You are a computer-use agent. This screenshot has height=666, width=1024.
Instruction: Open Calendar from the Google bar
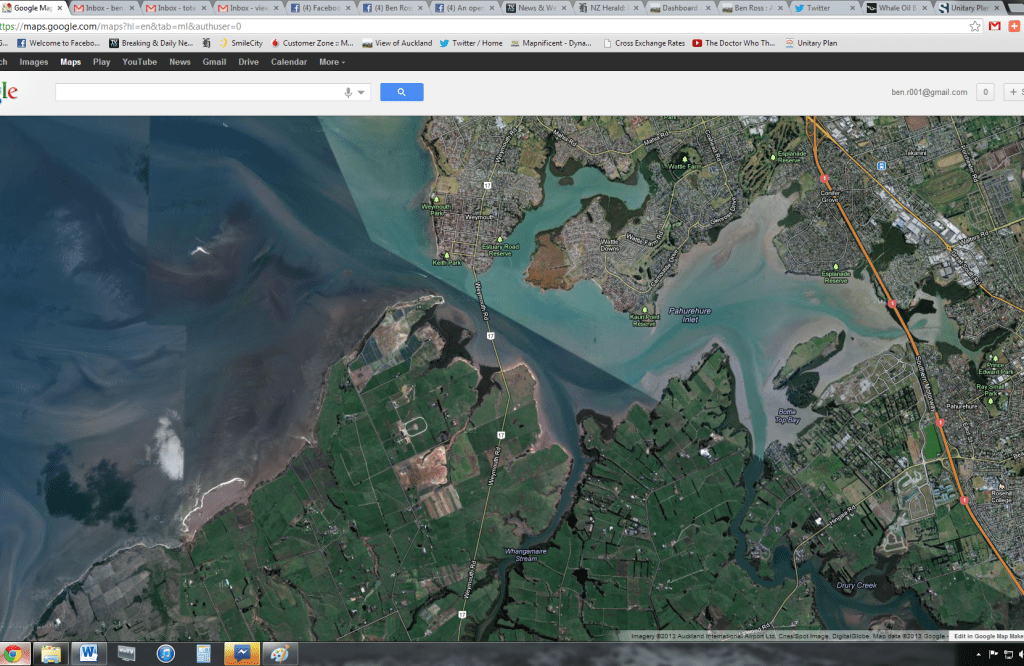pos(289,62)
